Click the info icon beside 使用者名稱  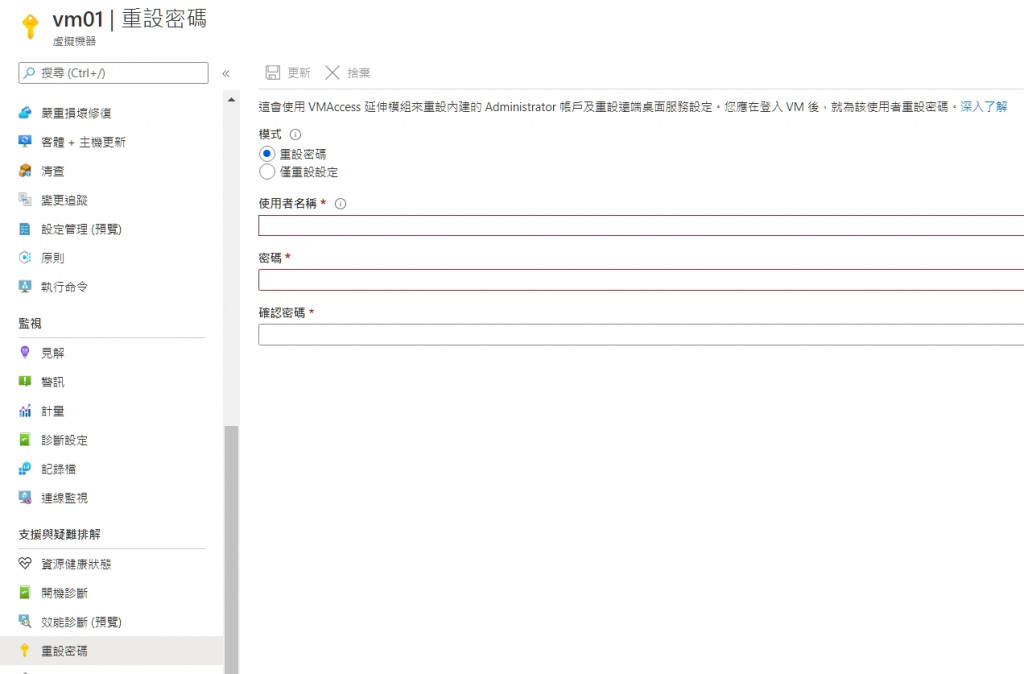(340, 204)
